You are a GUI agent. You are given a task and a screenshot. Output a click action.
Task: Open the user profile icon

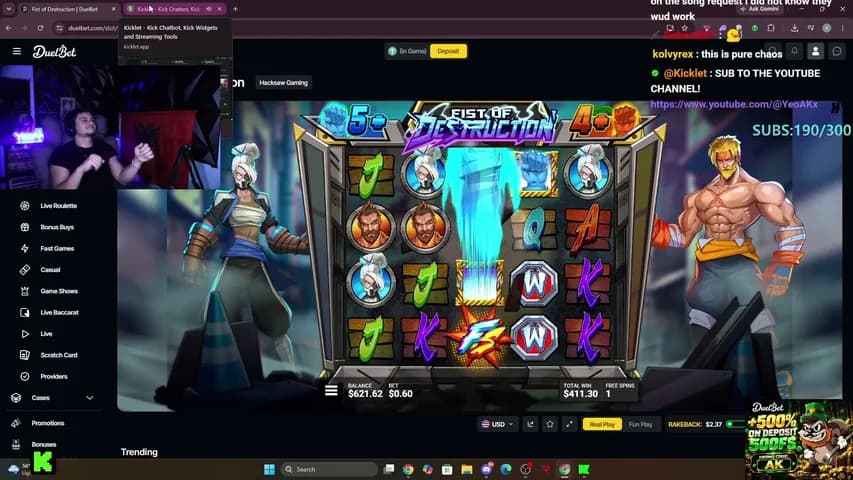pyautogui.click(x=815, y=51)
